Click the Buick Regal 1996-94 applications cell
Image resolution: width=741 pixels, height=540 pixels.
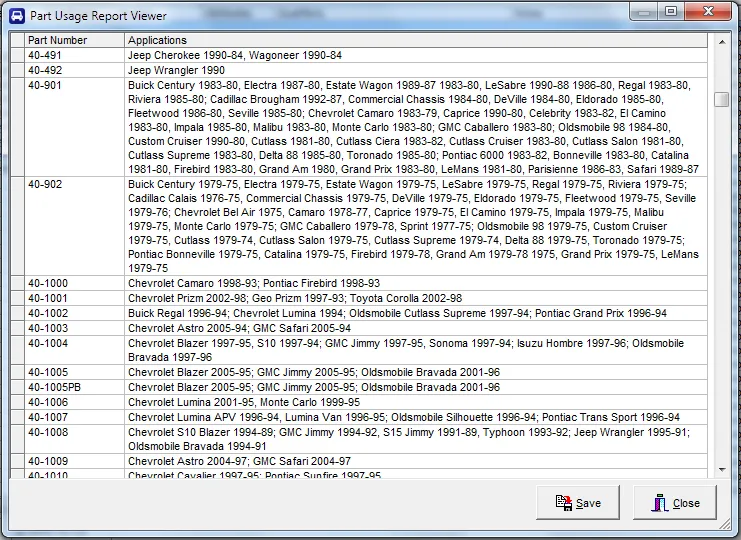point(416,313)
